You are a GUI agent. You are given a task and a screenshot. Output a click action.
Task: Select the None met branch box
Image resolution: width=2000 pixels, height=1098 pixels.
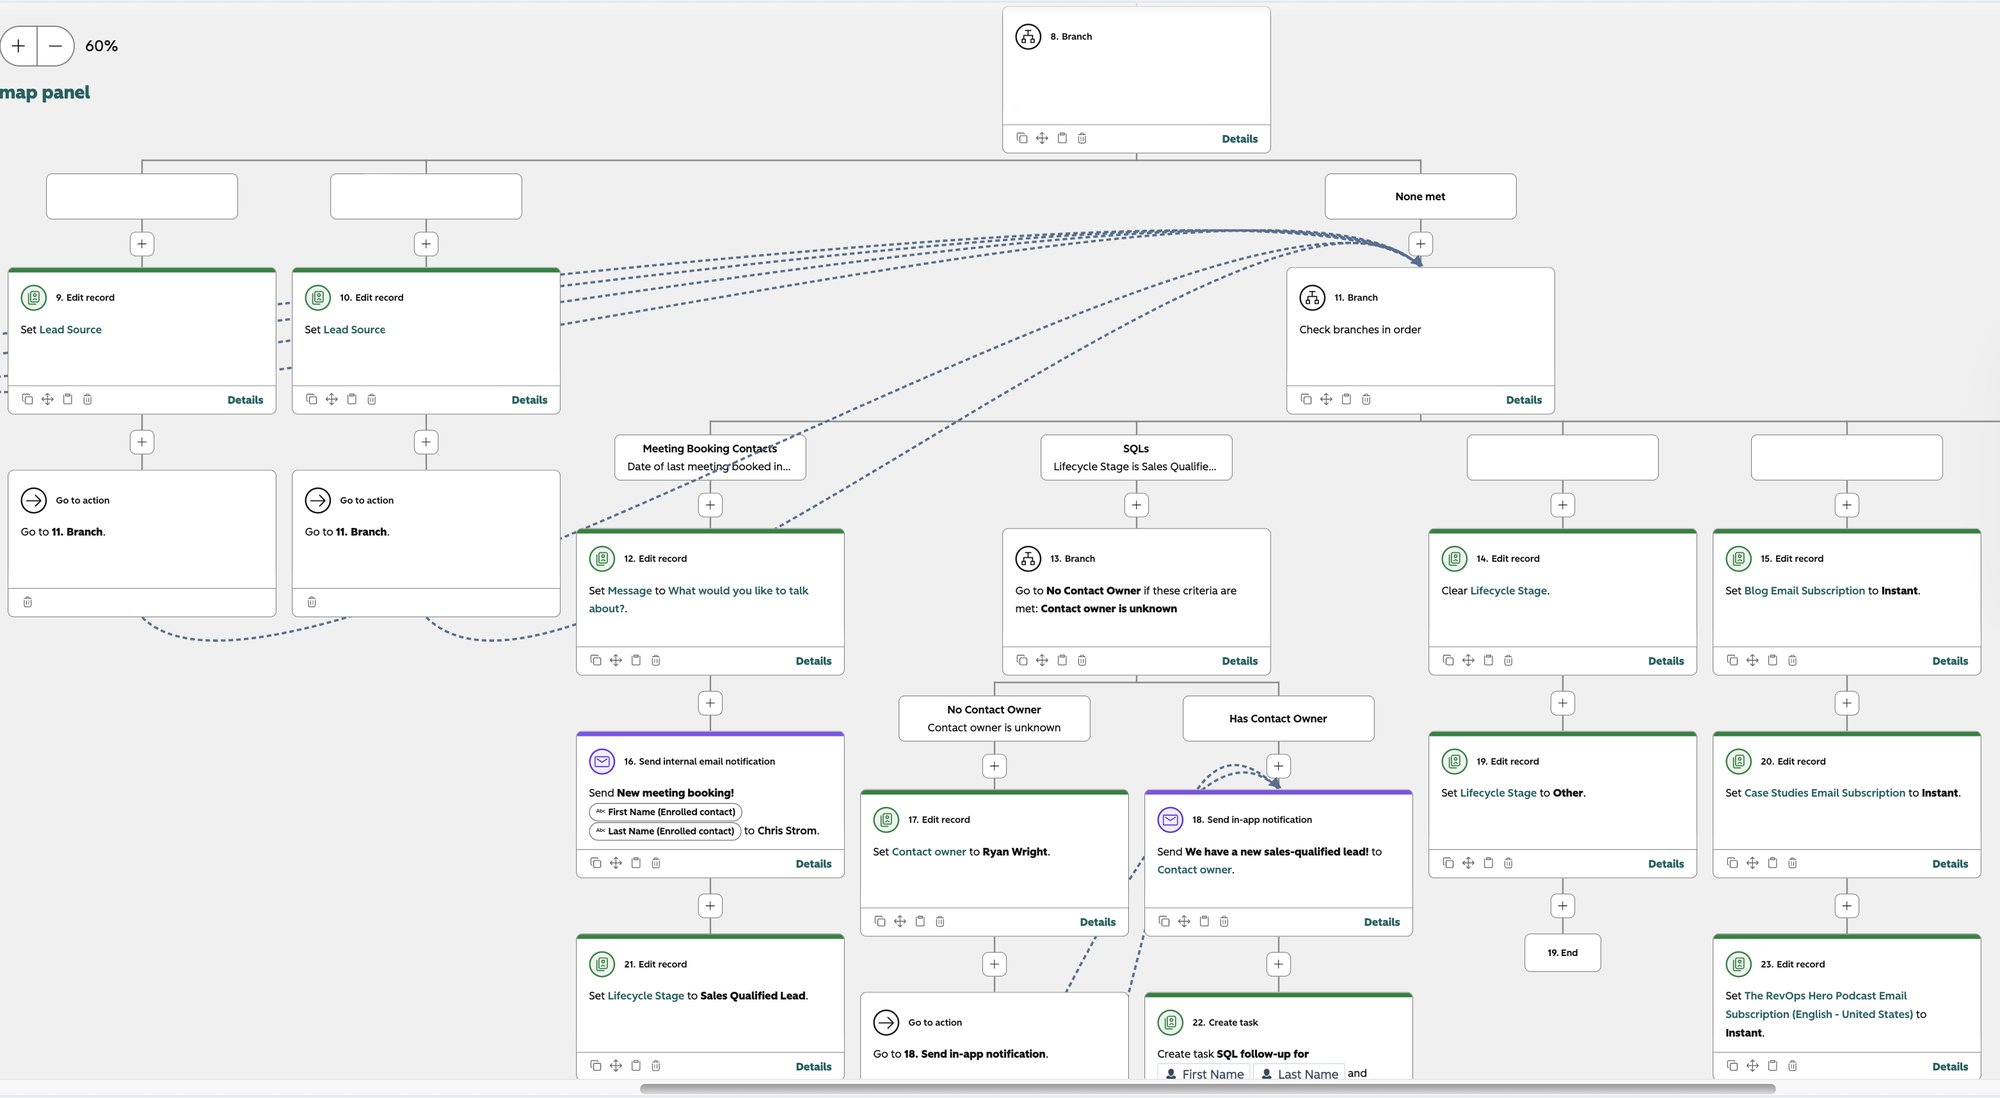click(x=1420, y=196)
